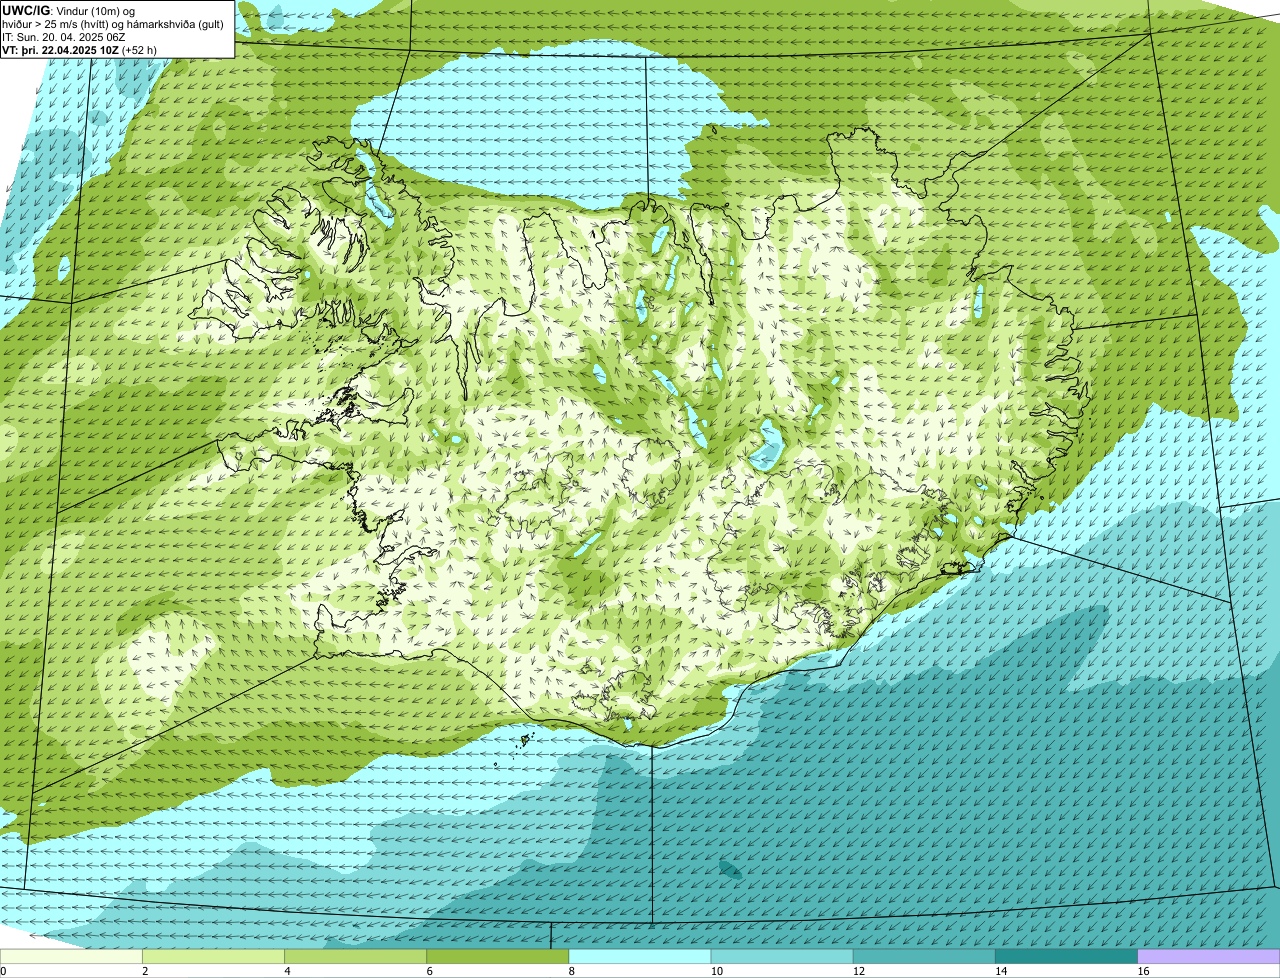This screenshot has height=978, width=1280.
Task: Select the 4–6 m/s legend color swatch
Action: coord(355,956)
